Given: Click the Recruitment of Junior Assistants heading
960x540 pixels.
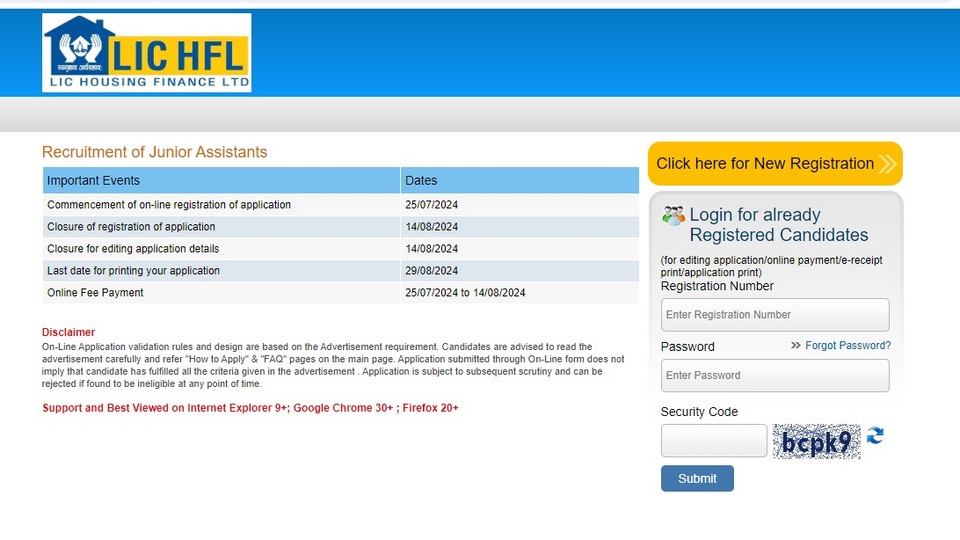Looking at the screenshot, I should coord(154,152).
